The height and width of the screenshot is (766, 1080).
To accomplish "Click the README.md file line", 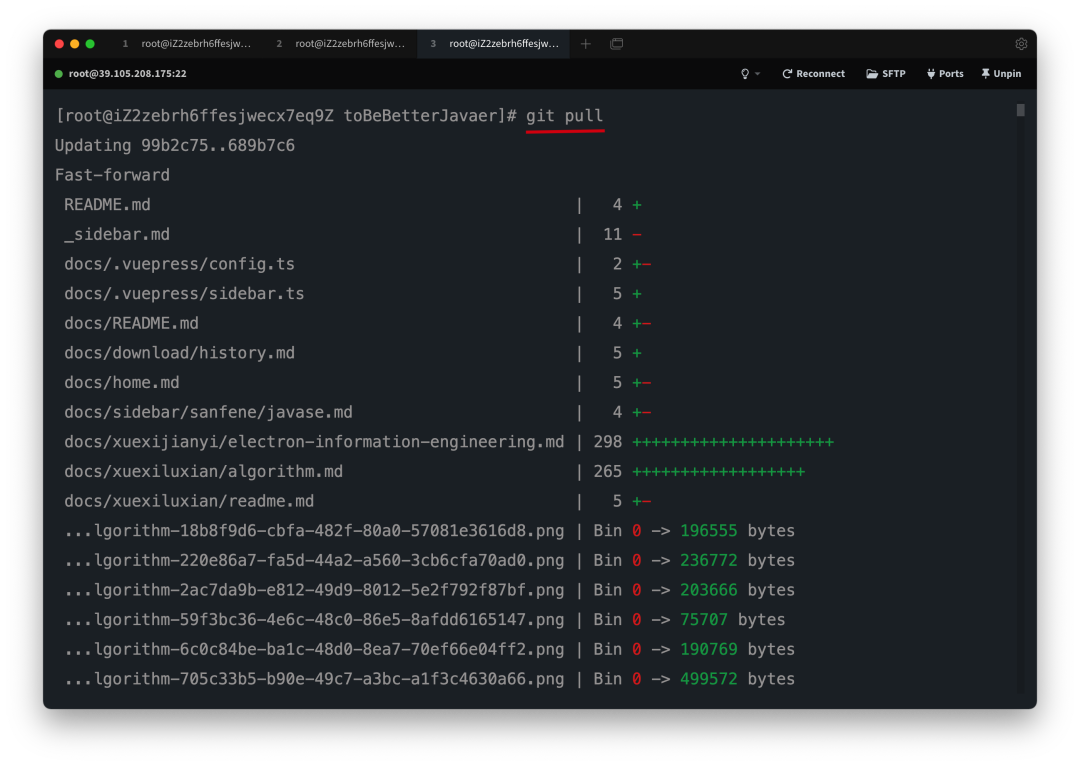I will tap(107, 205).
